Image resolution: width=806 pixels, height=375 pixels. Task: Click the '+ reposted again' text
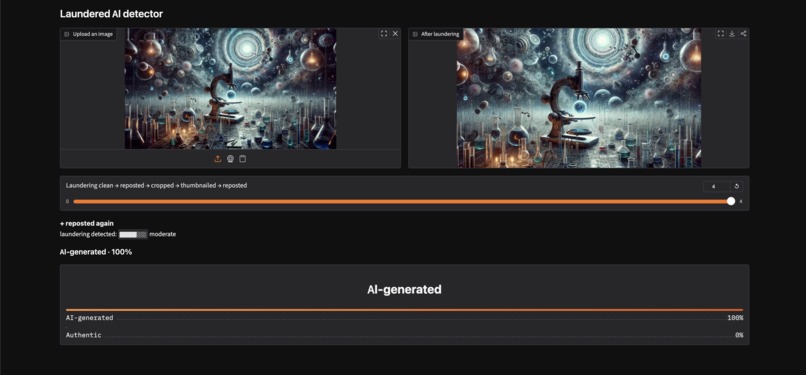87,223
